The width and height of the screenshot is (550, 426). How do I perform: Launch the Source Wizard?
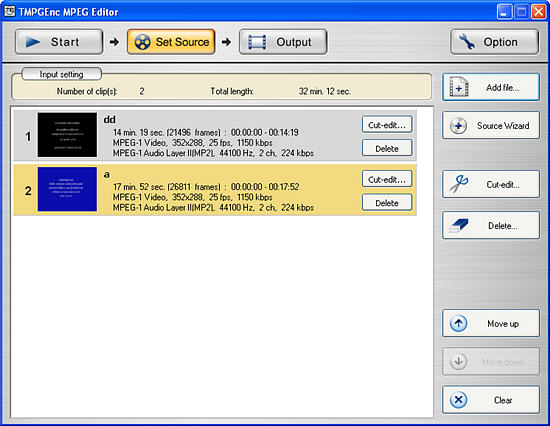pos(491,125)
